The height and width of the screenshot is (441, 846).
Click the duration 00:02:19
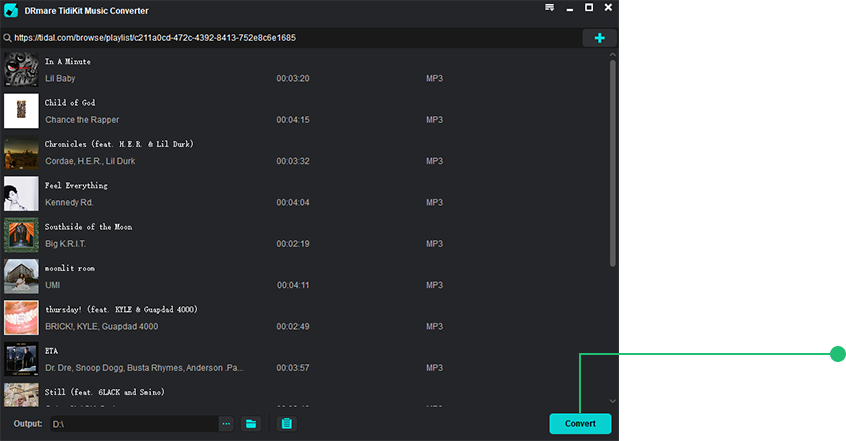pyautogui.click(x=293, y=244)
